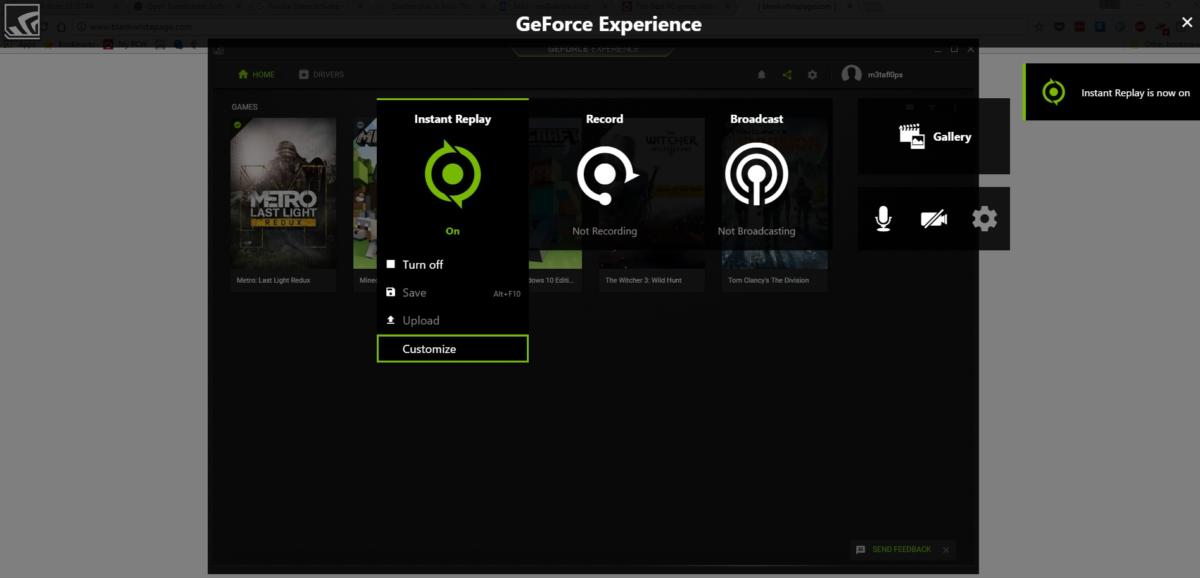
Task: Switch to DRIVERS tab in GeForce window
Action: coord(321,75)
